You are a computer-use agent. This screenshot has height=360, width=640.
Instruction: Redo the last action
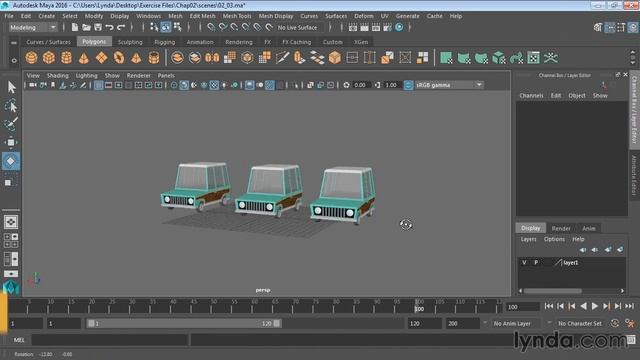tap(121, 27)
